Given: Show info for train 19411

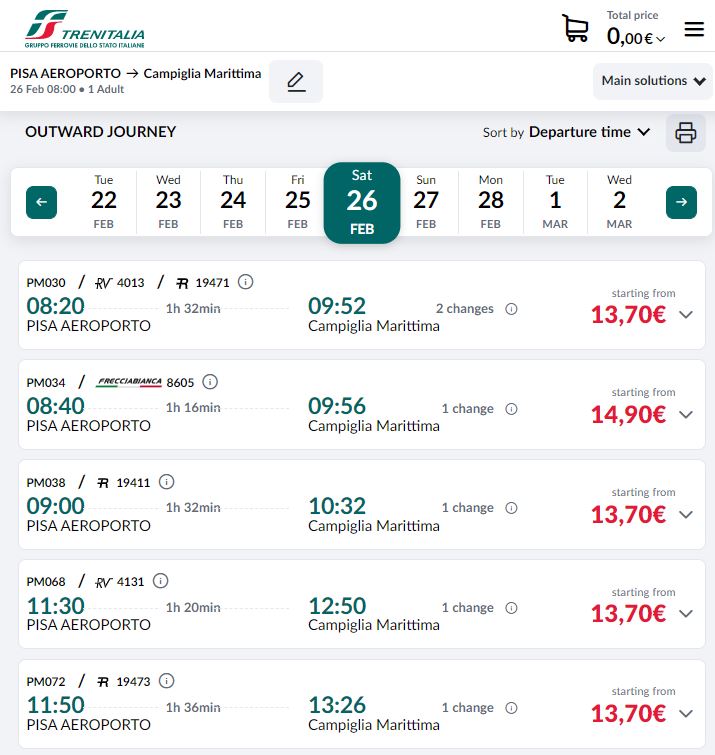Looking at the screenshot, I should 166,482.
